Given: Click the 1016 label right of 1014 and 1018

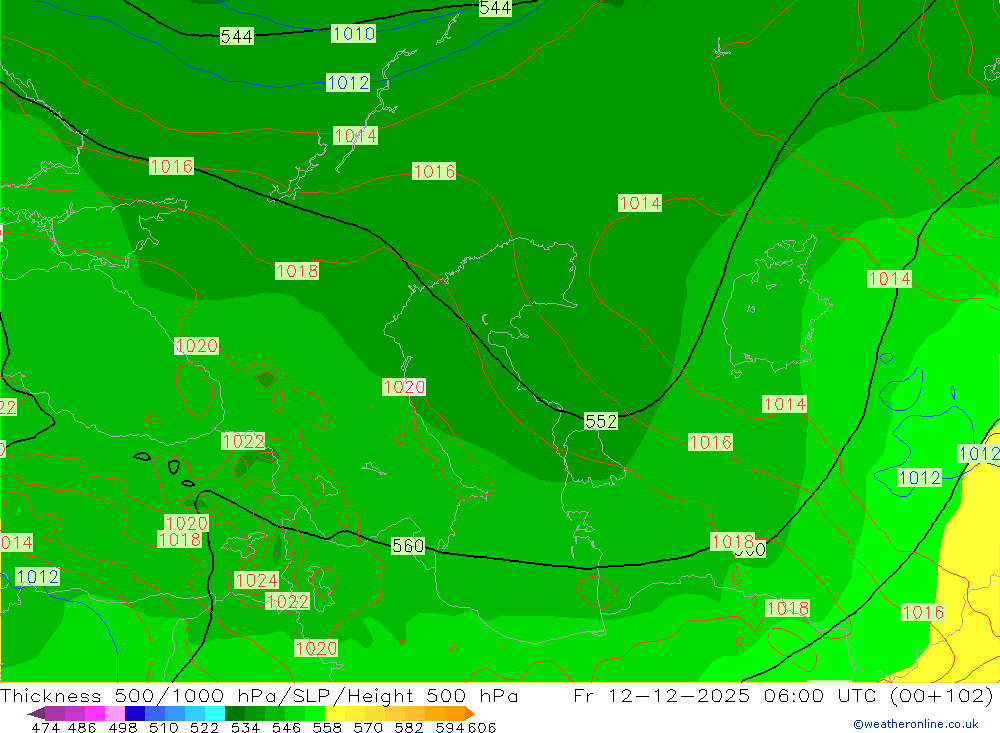Looking at the screenshot, I should click(x=434, y=171).
